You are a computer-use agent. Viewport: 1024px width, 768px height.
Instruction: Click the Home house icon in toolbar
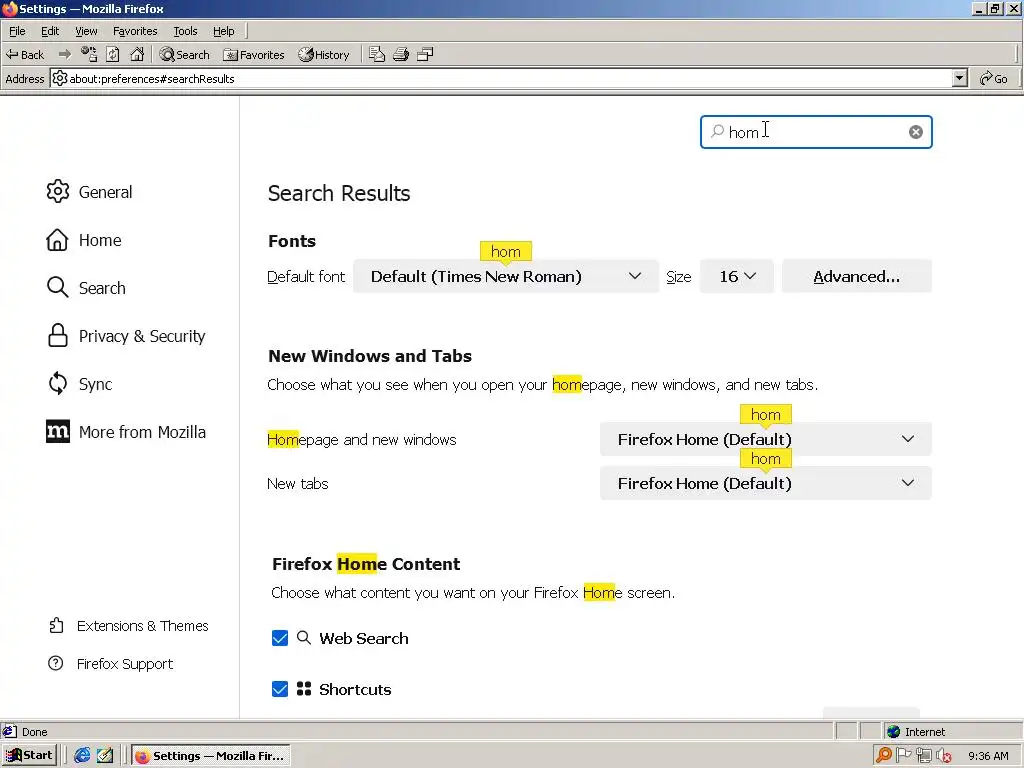coord(136,54)
